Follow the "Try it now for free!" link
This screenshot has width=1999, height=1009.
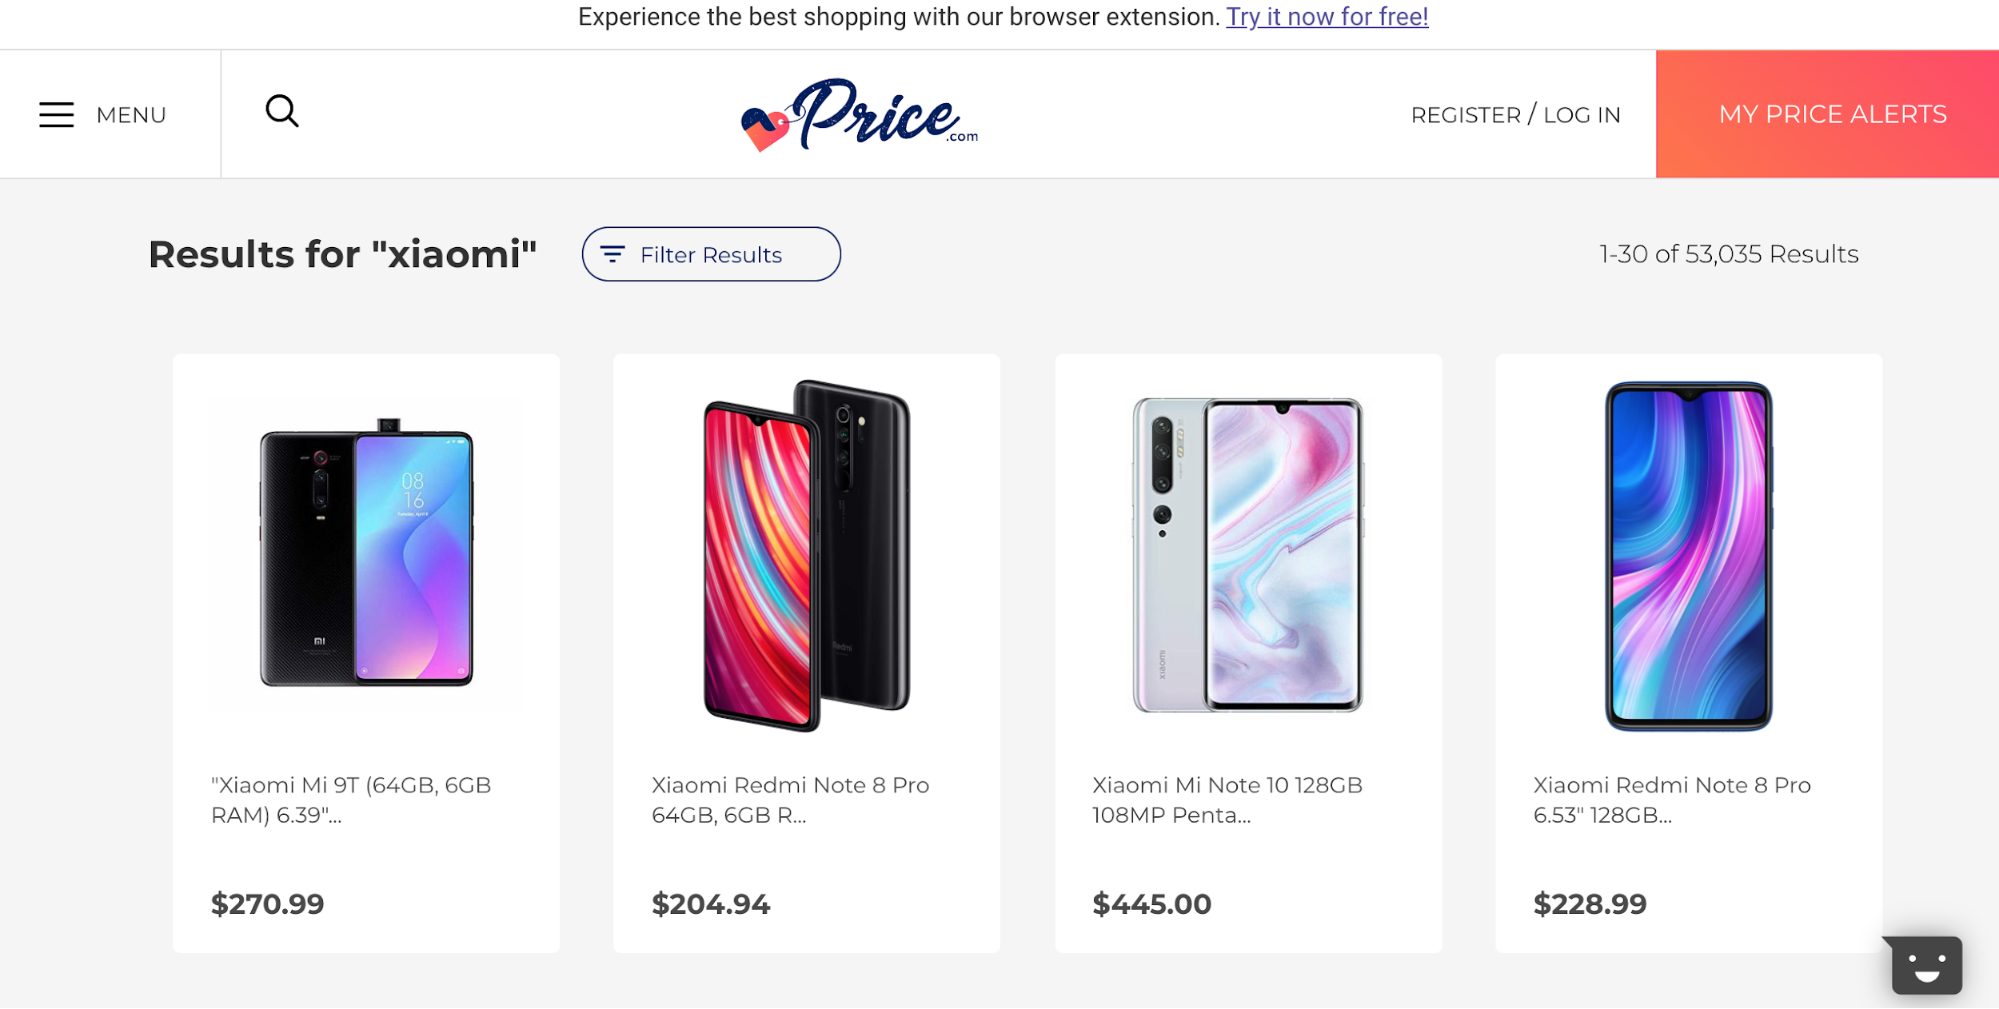coord(1327,17)
